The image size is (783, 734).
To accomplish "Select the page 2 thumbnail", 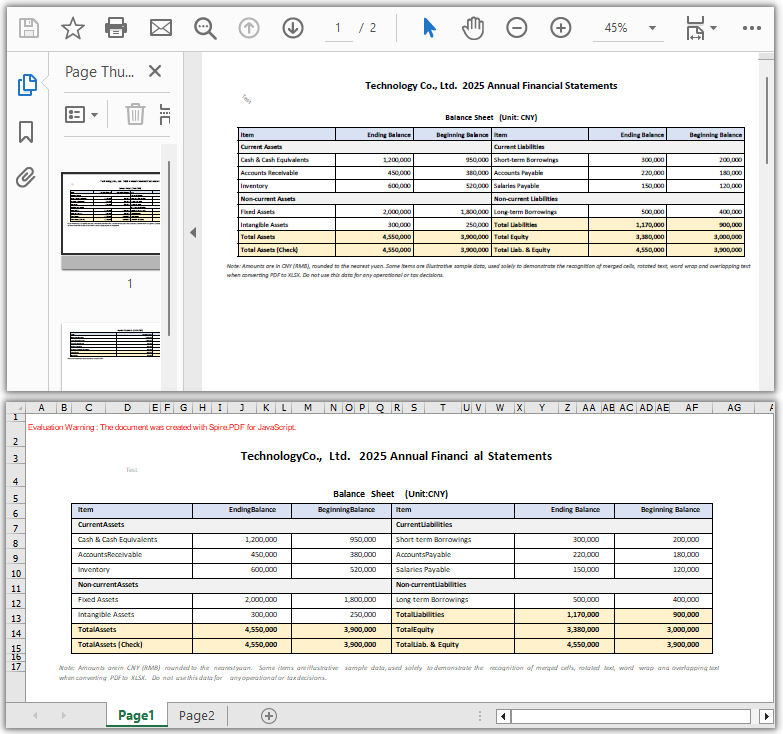I will [x=111, y=357].
